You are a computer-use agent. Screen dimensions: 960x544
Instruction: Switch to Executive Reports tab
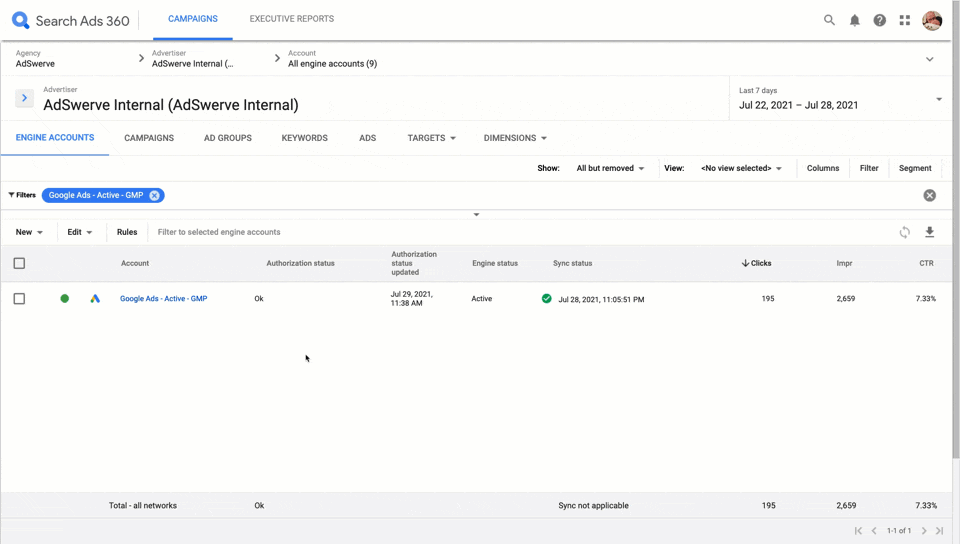click(x=291, y=19)
